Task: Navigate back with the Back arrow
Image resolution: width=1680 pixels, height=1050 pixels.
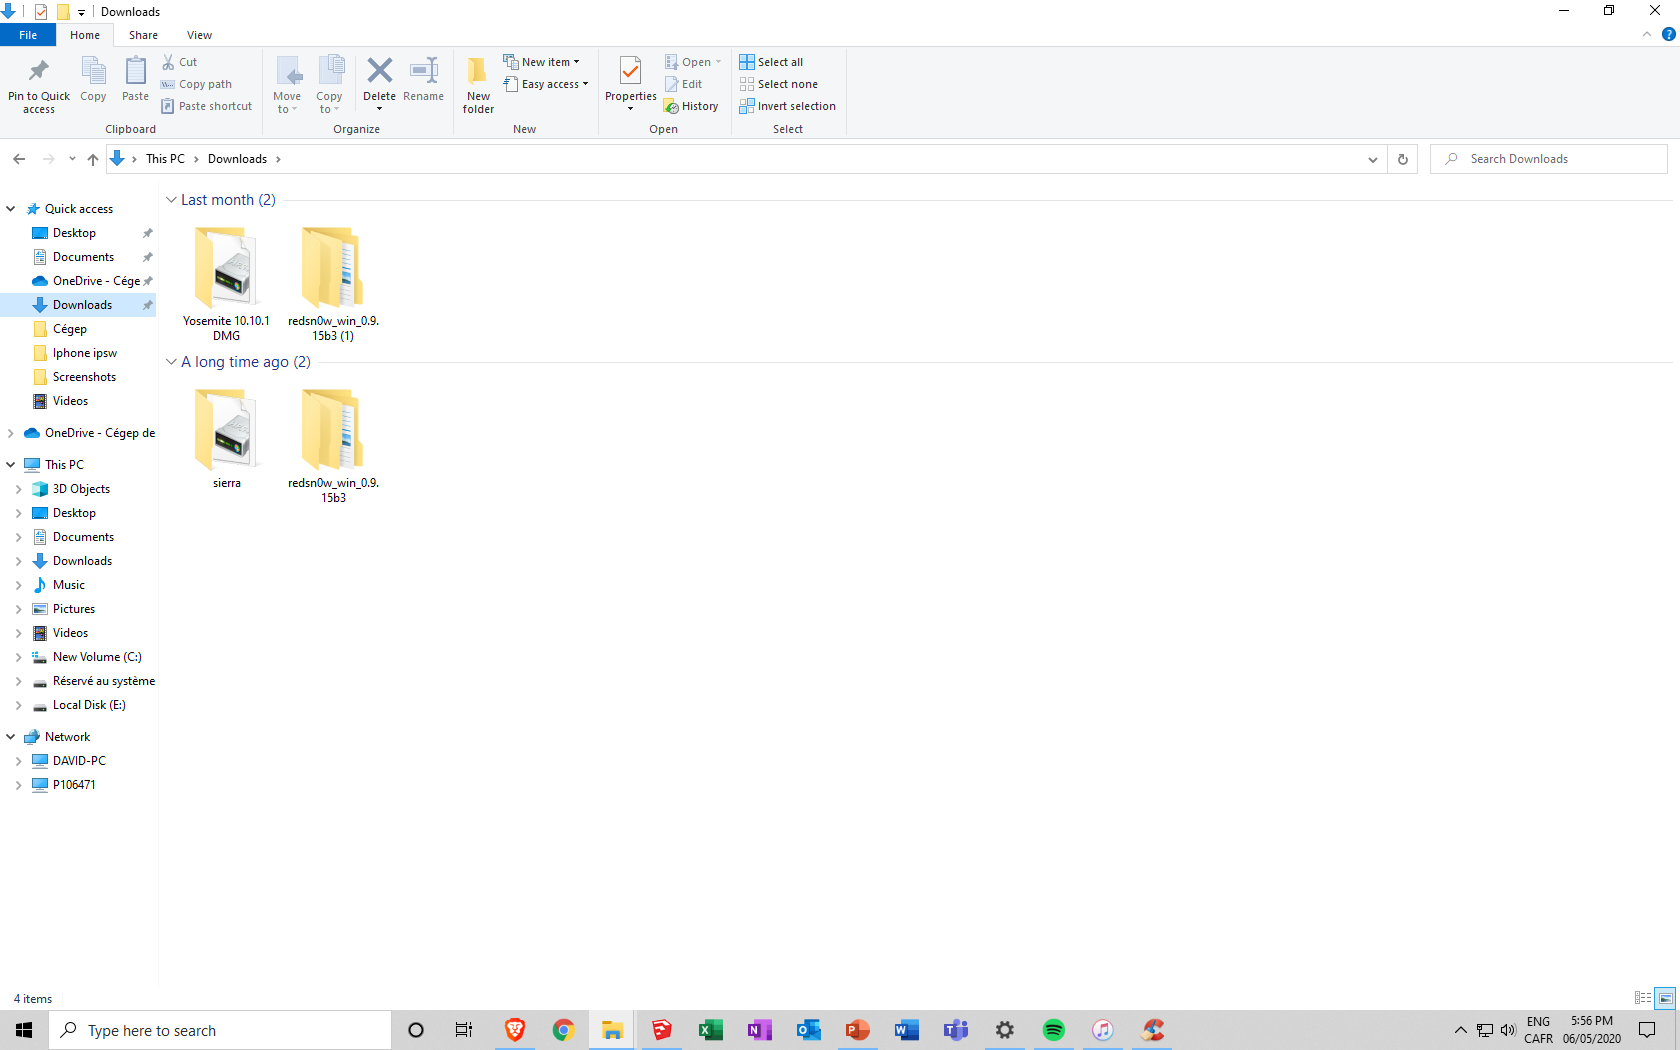Action: click(19, 159)
